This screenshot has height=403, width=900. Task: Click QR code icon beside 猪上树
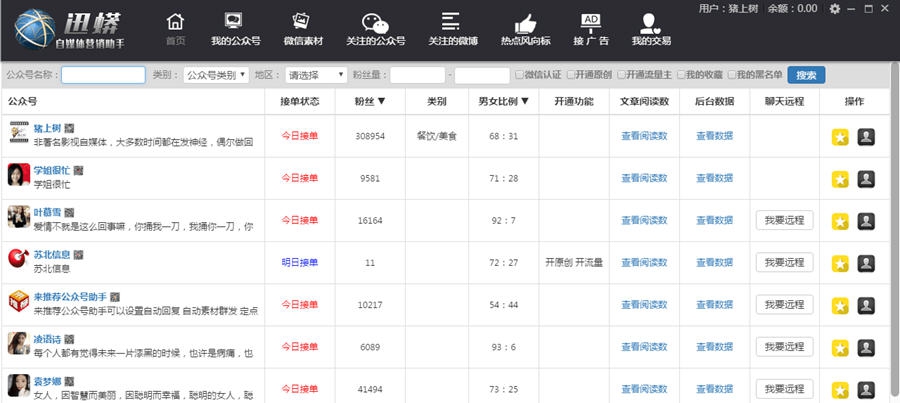coord(69,129)
